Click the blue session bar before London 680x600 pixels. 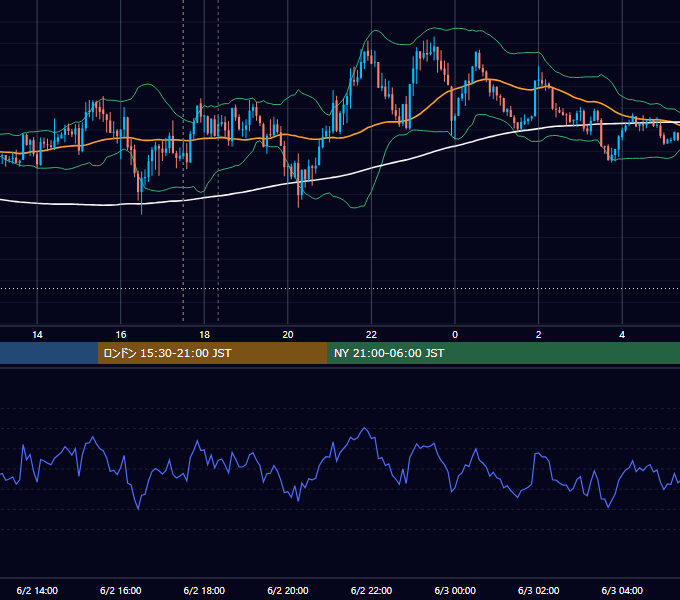click(x=49, y=353)
